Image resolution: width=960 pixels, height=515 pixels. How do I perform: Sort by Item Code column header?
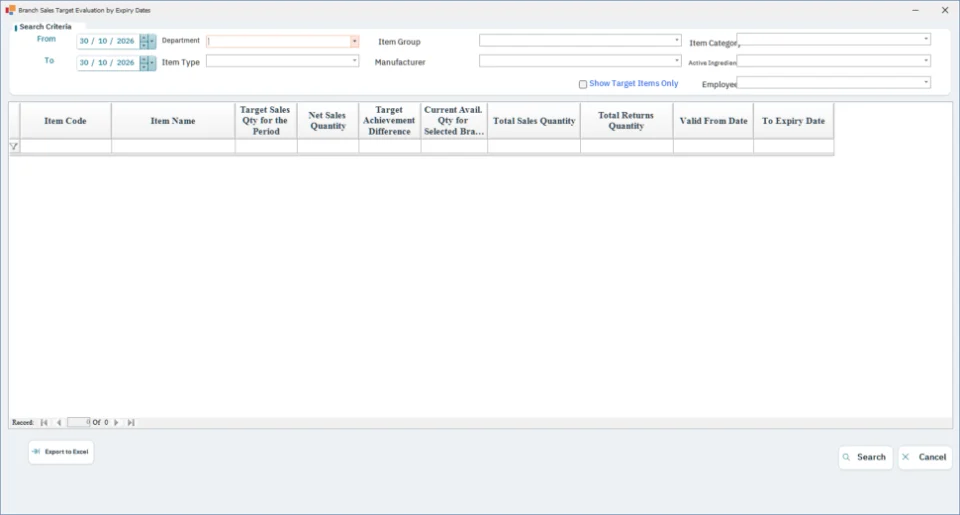click(x=66, y=121)
